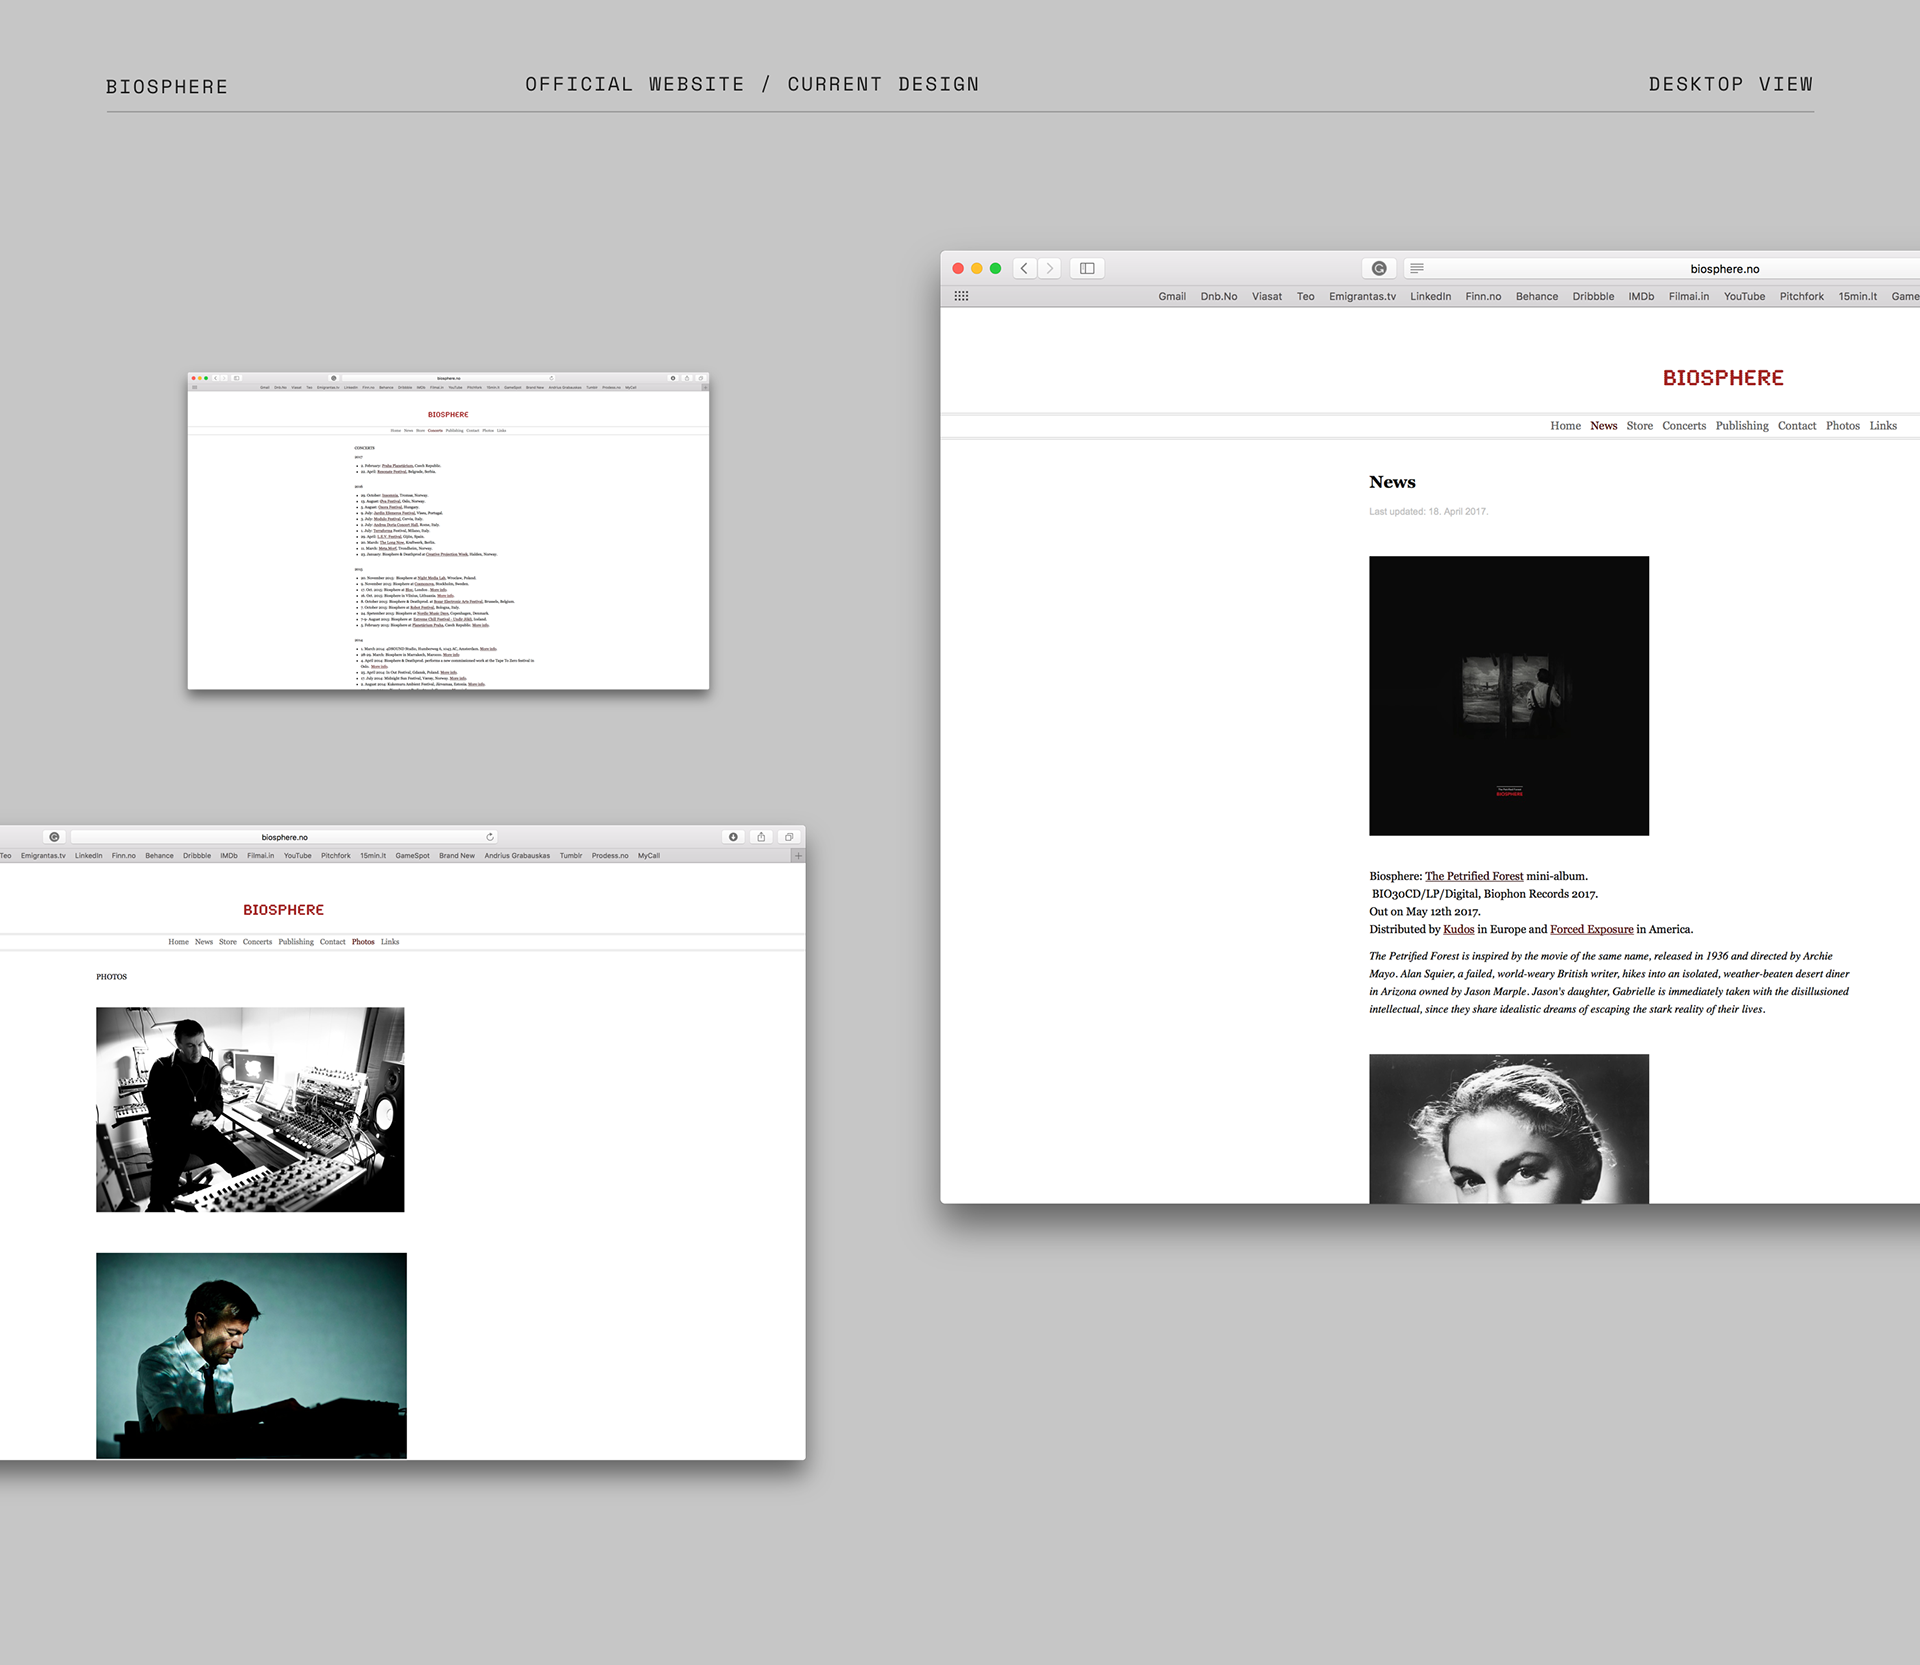The image size is (1920, 1665).
Task: Click the biosphere.no address bar in Photos window
Action: click(285, 837)
